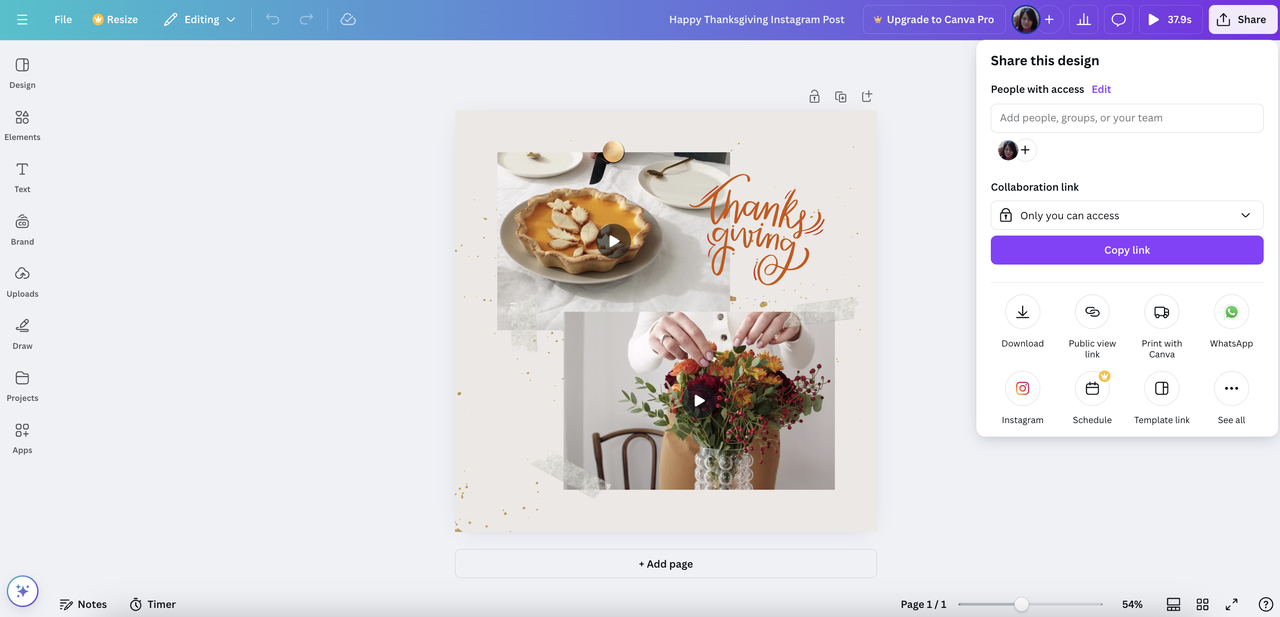Viewport: 1280px width, 617px height.
Task: Click the 54% zoom level
Action: pos(1132,604)
